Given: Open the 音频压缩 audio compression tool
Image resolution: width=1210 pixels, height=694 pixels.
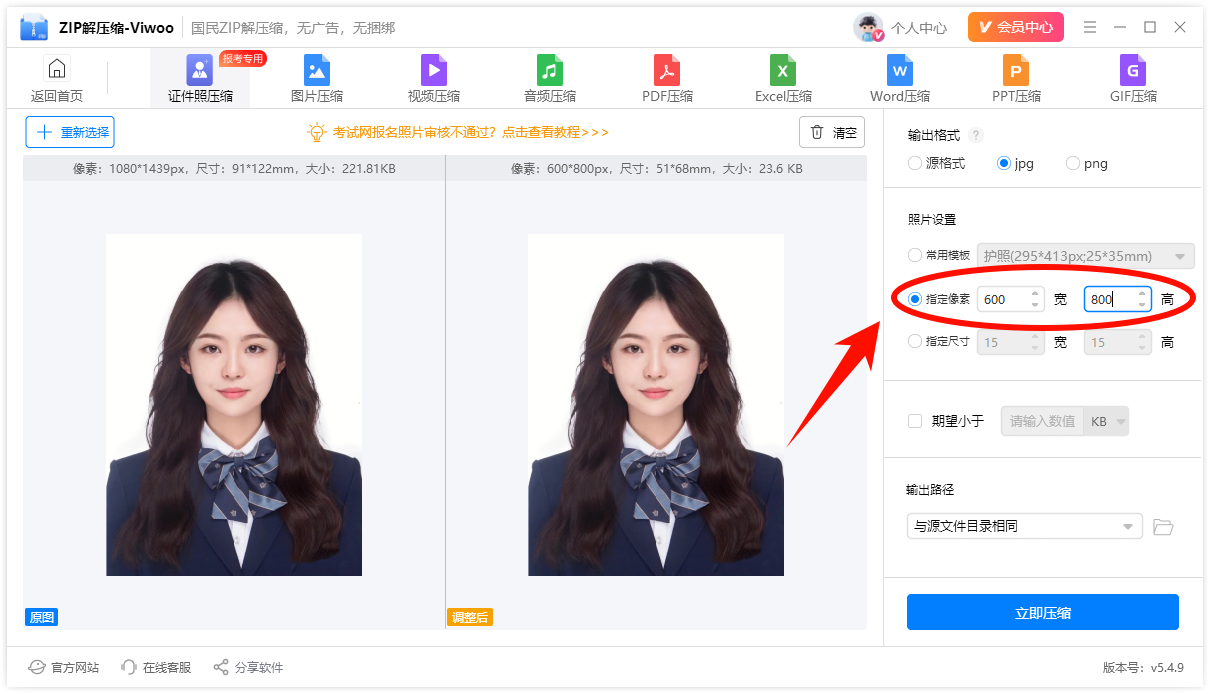Looking at the screenshot, I should click(550, 79).
